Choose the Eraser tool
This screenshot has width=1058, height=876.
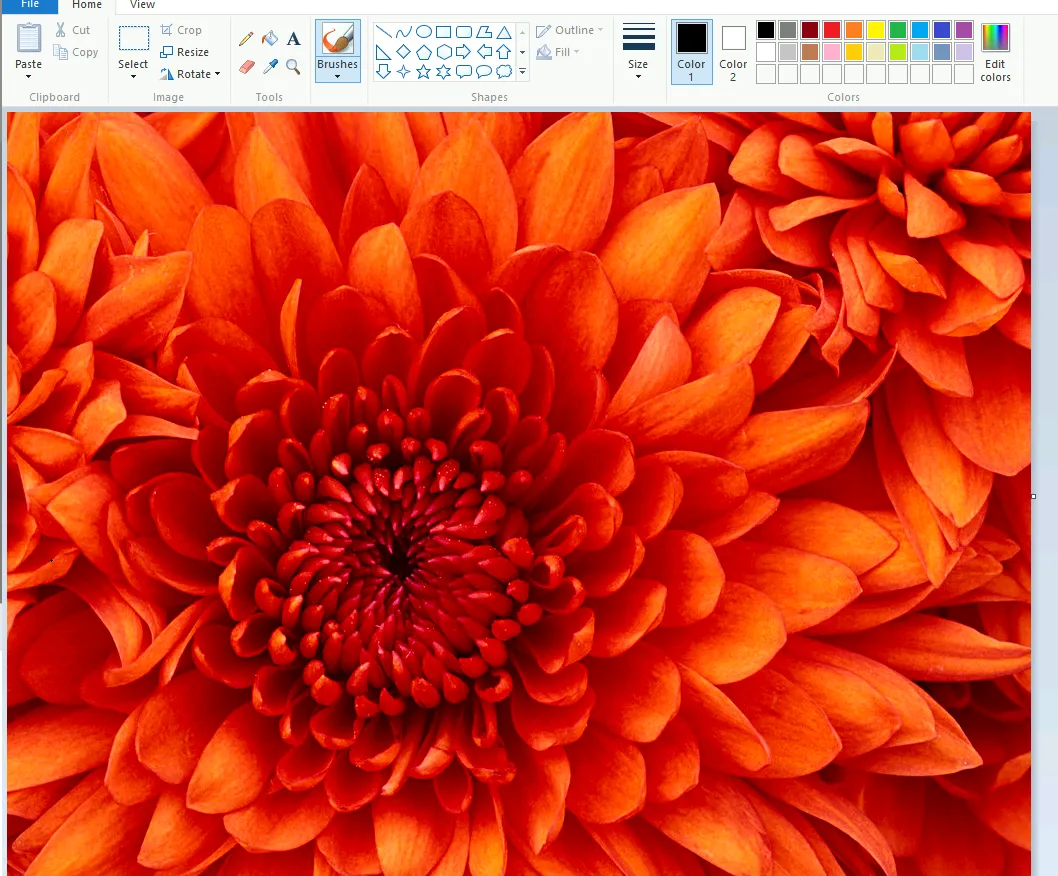click(x=247, y=67)
